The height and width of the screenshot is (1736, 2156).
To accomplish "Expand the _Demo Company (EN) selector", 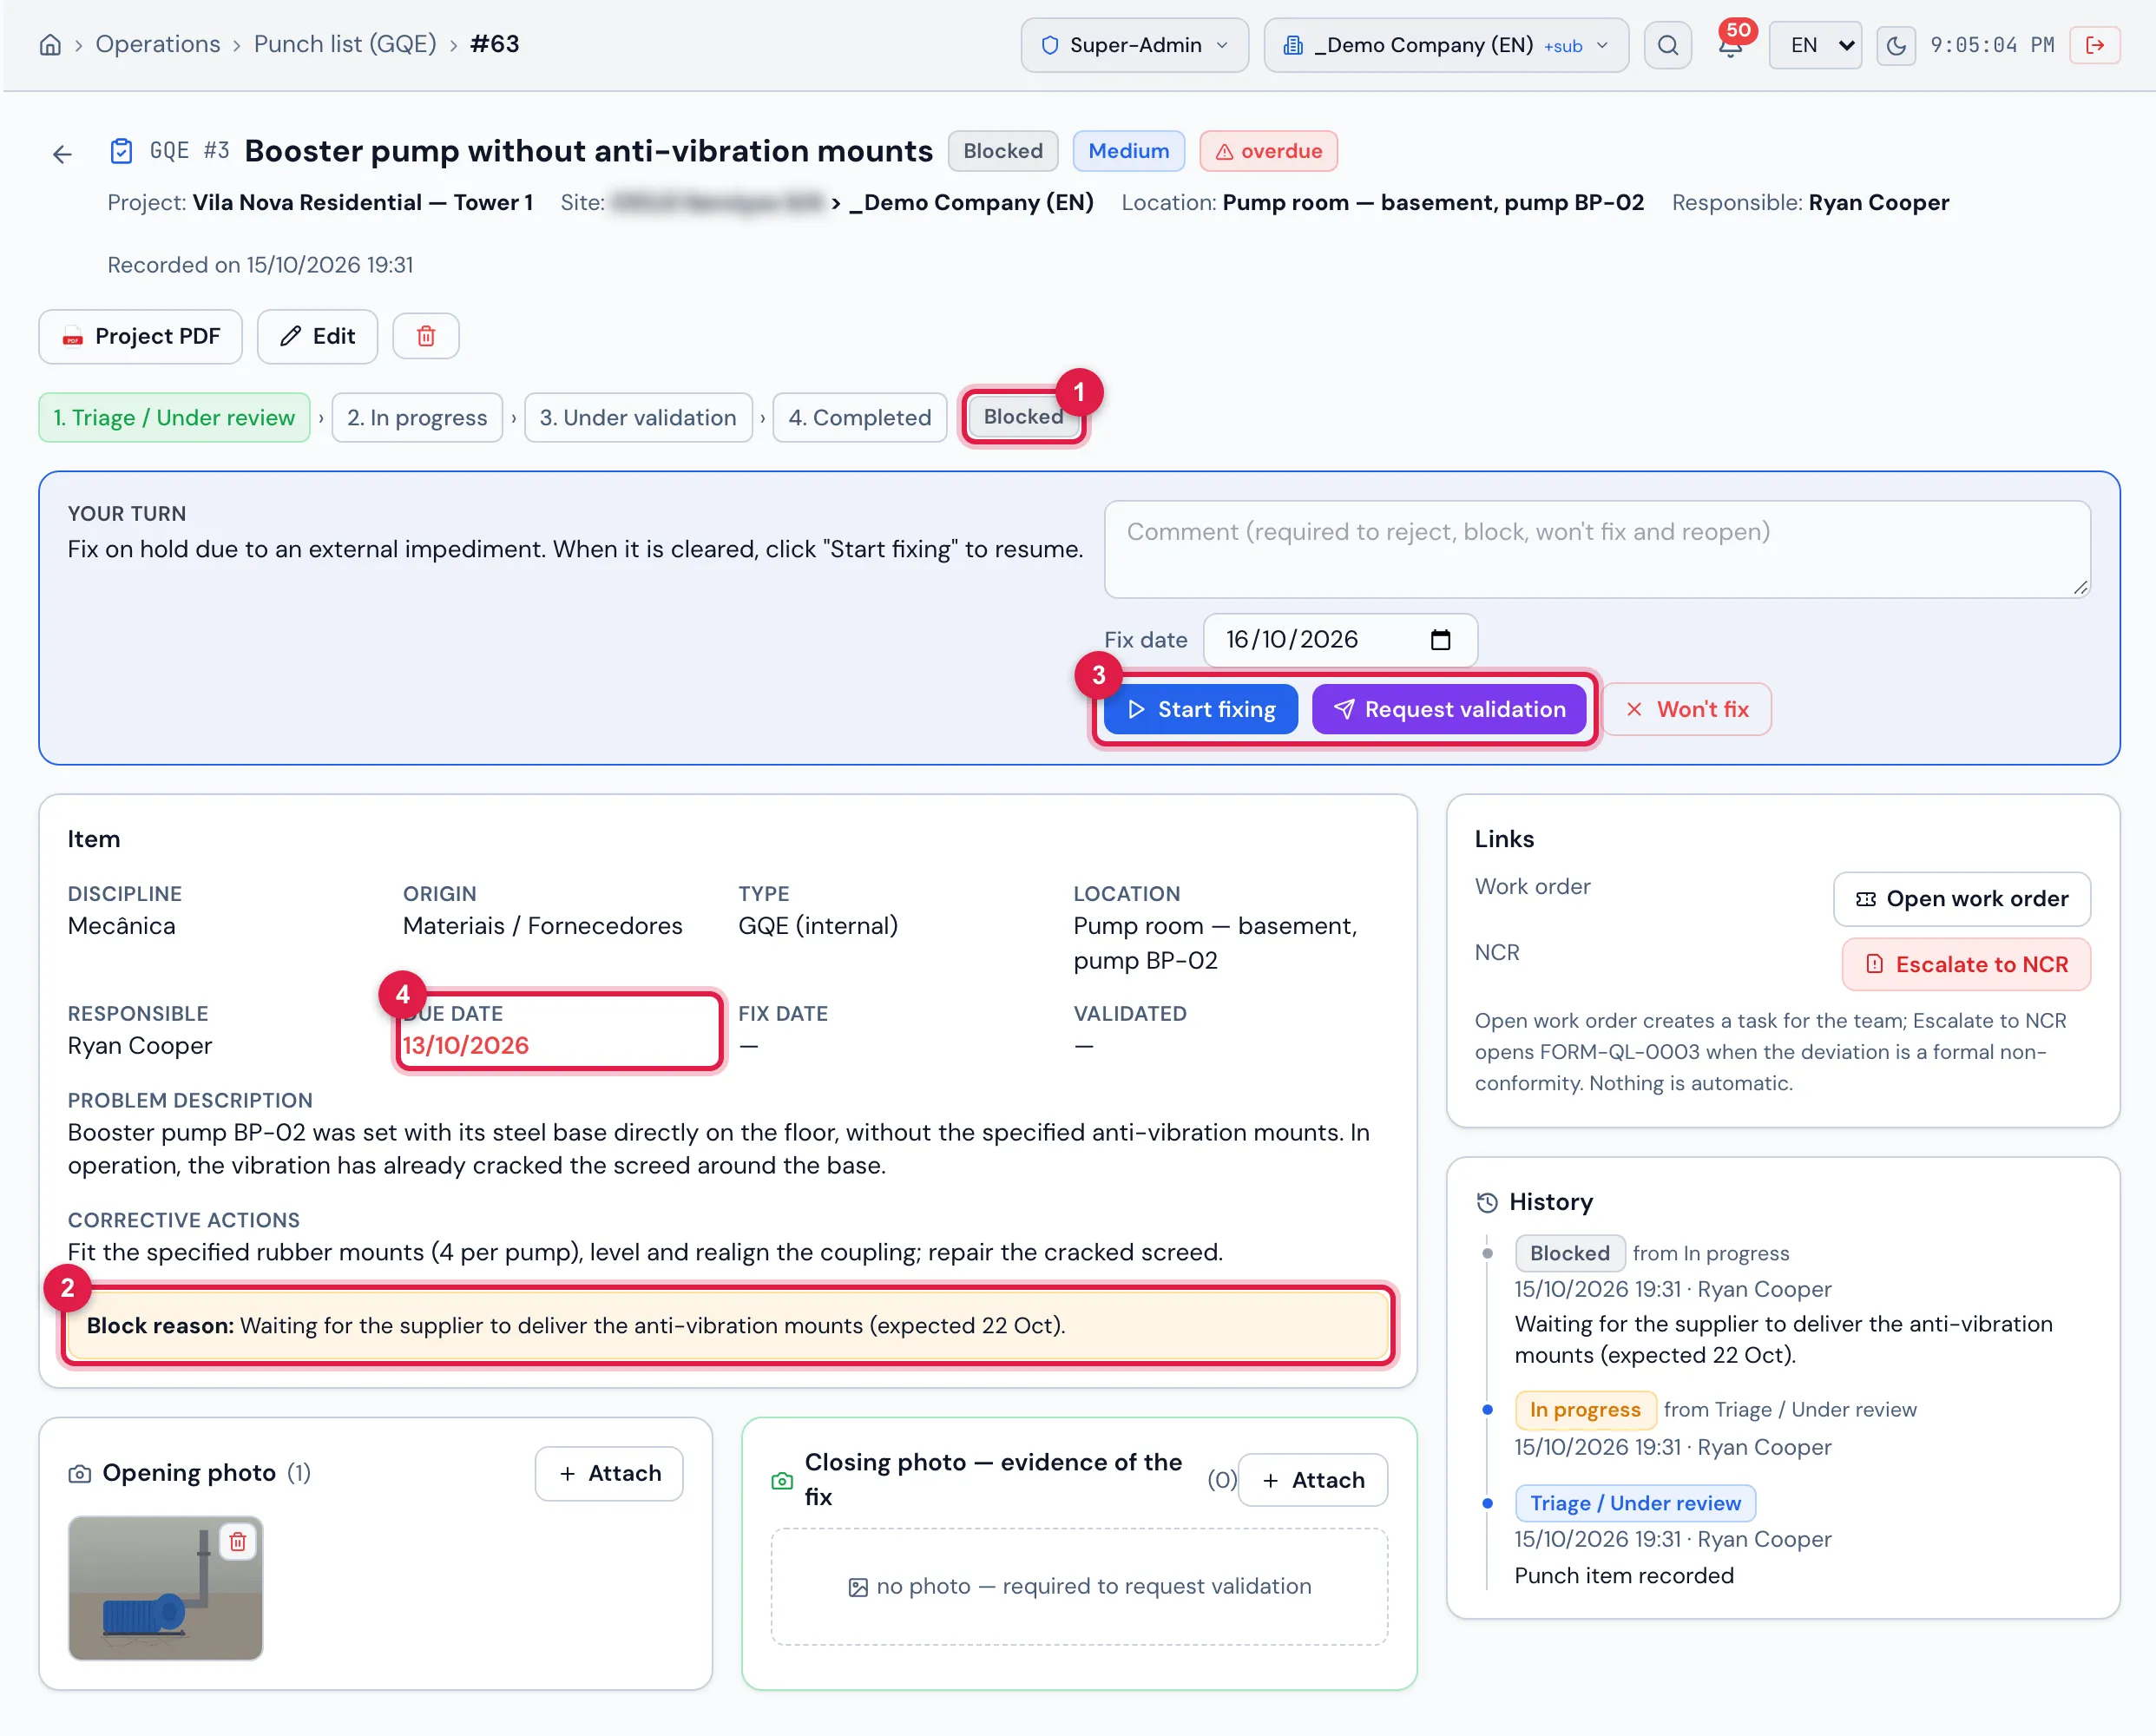I will tap(1446, 45).
